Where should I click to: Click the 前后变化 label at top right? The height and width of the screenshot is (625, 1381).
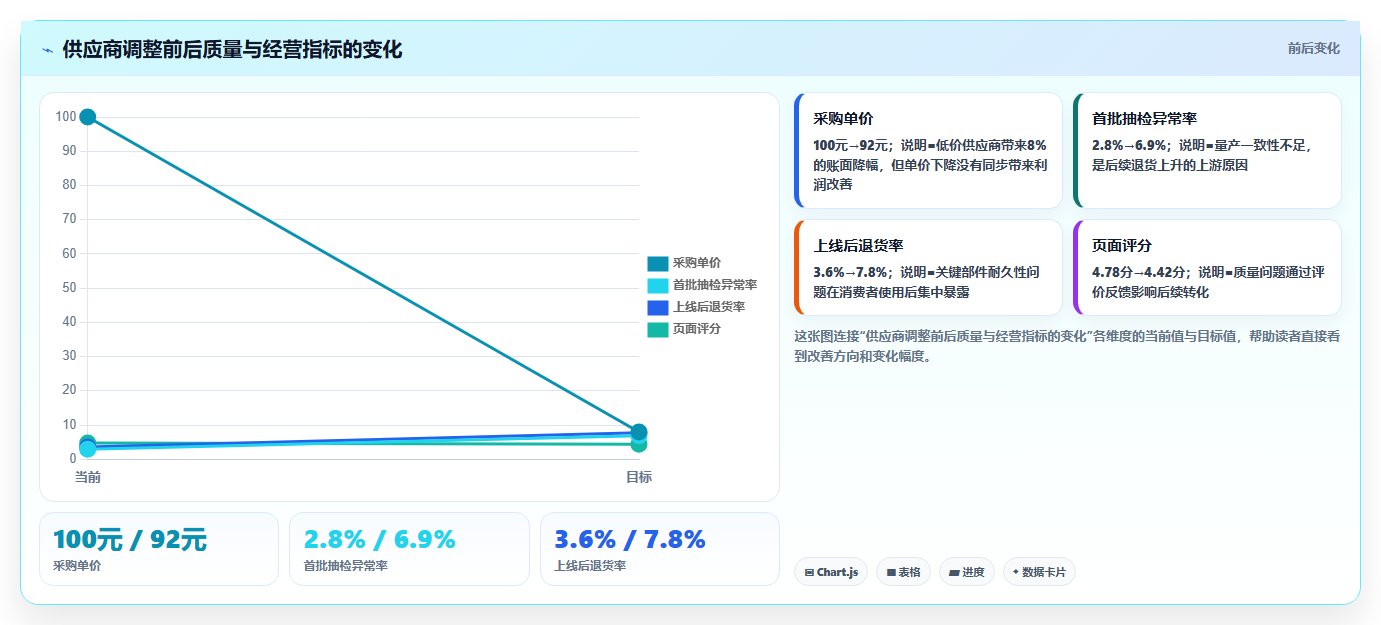pyautogui.click(x=1313, y=48)
